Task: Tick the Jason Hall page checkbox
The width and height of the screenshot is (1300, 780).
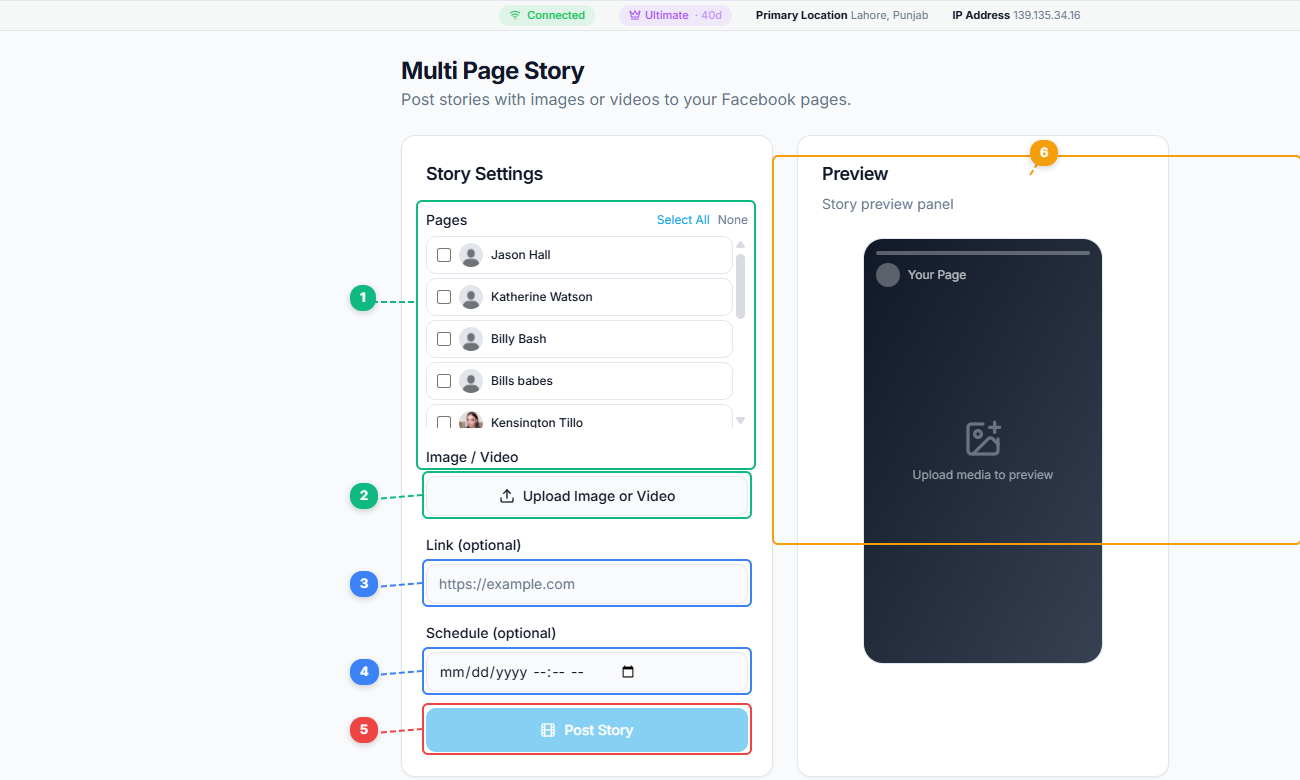Action: [x=444, y=255]
